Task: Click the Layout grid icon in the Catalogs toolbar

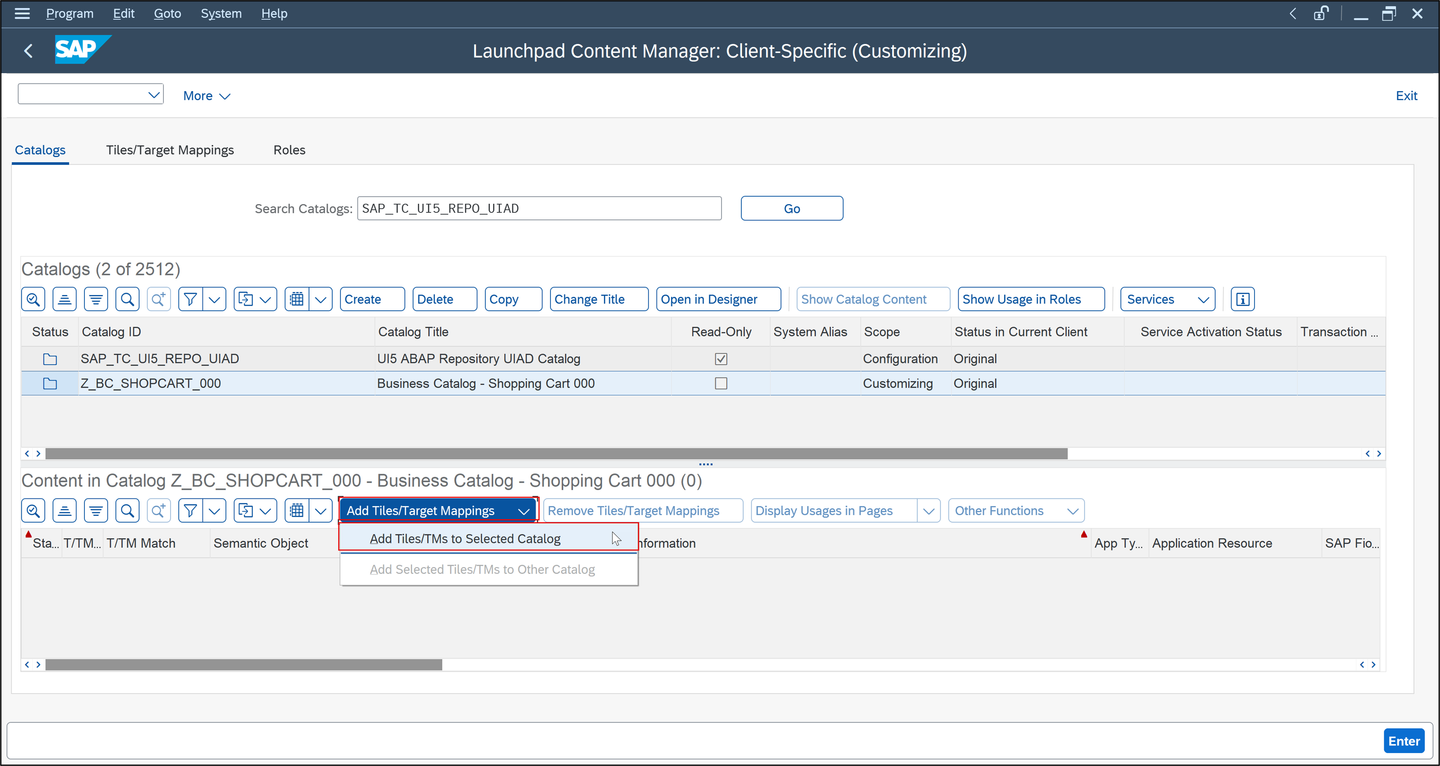Action: tap(296, 299)
